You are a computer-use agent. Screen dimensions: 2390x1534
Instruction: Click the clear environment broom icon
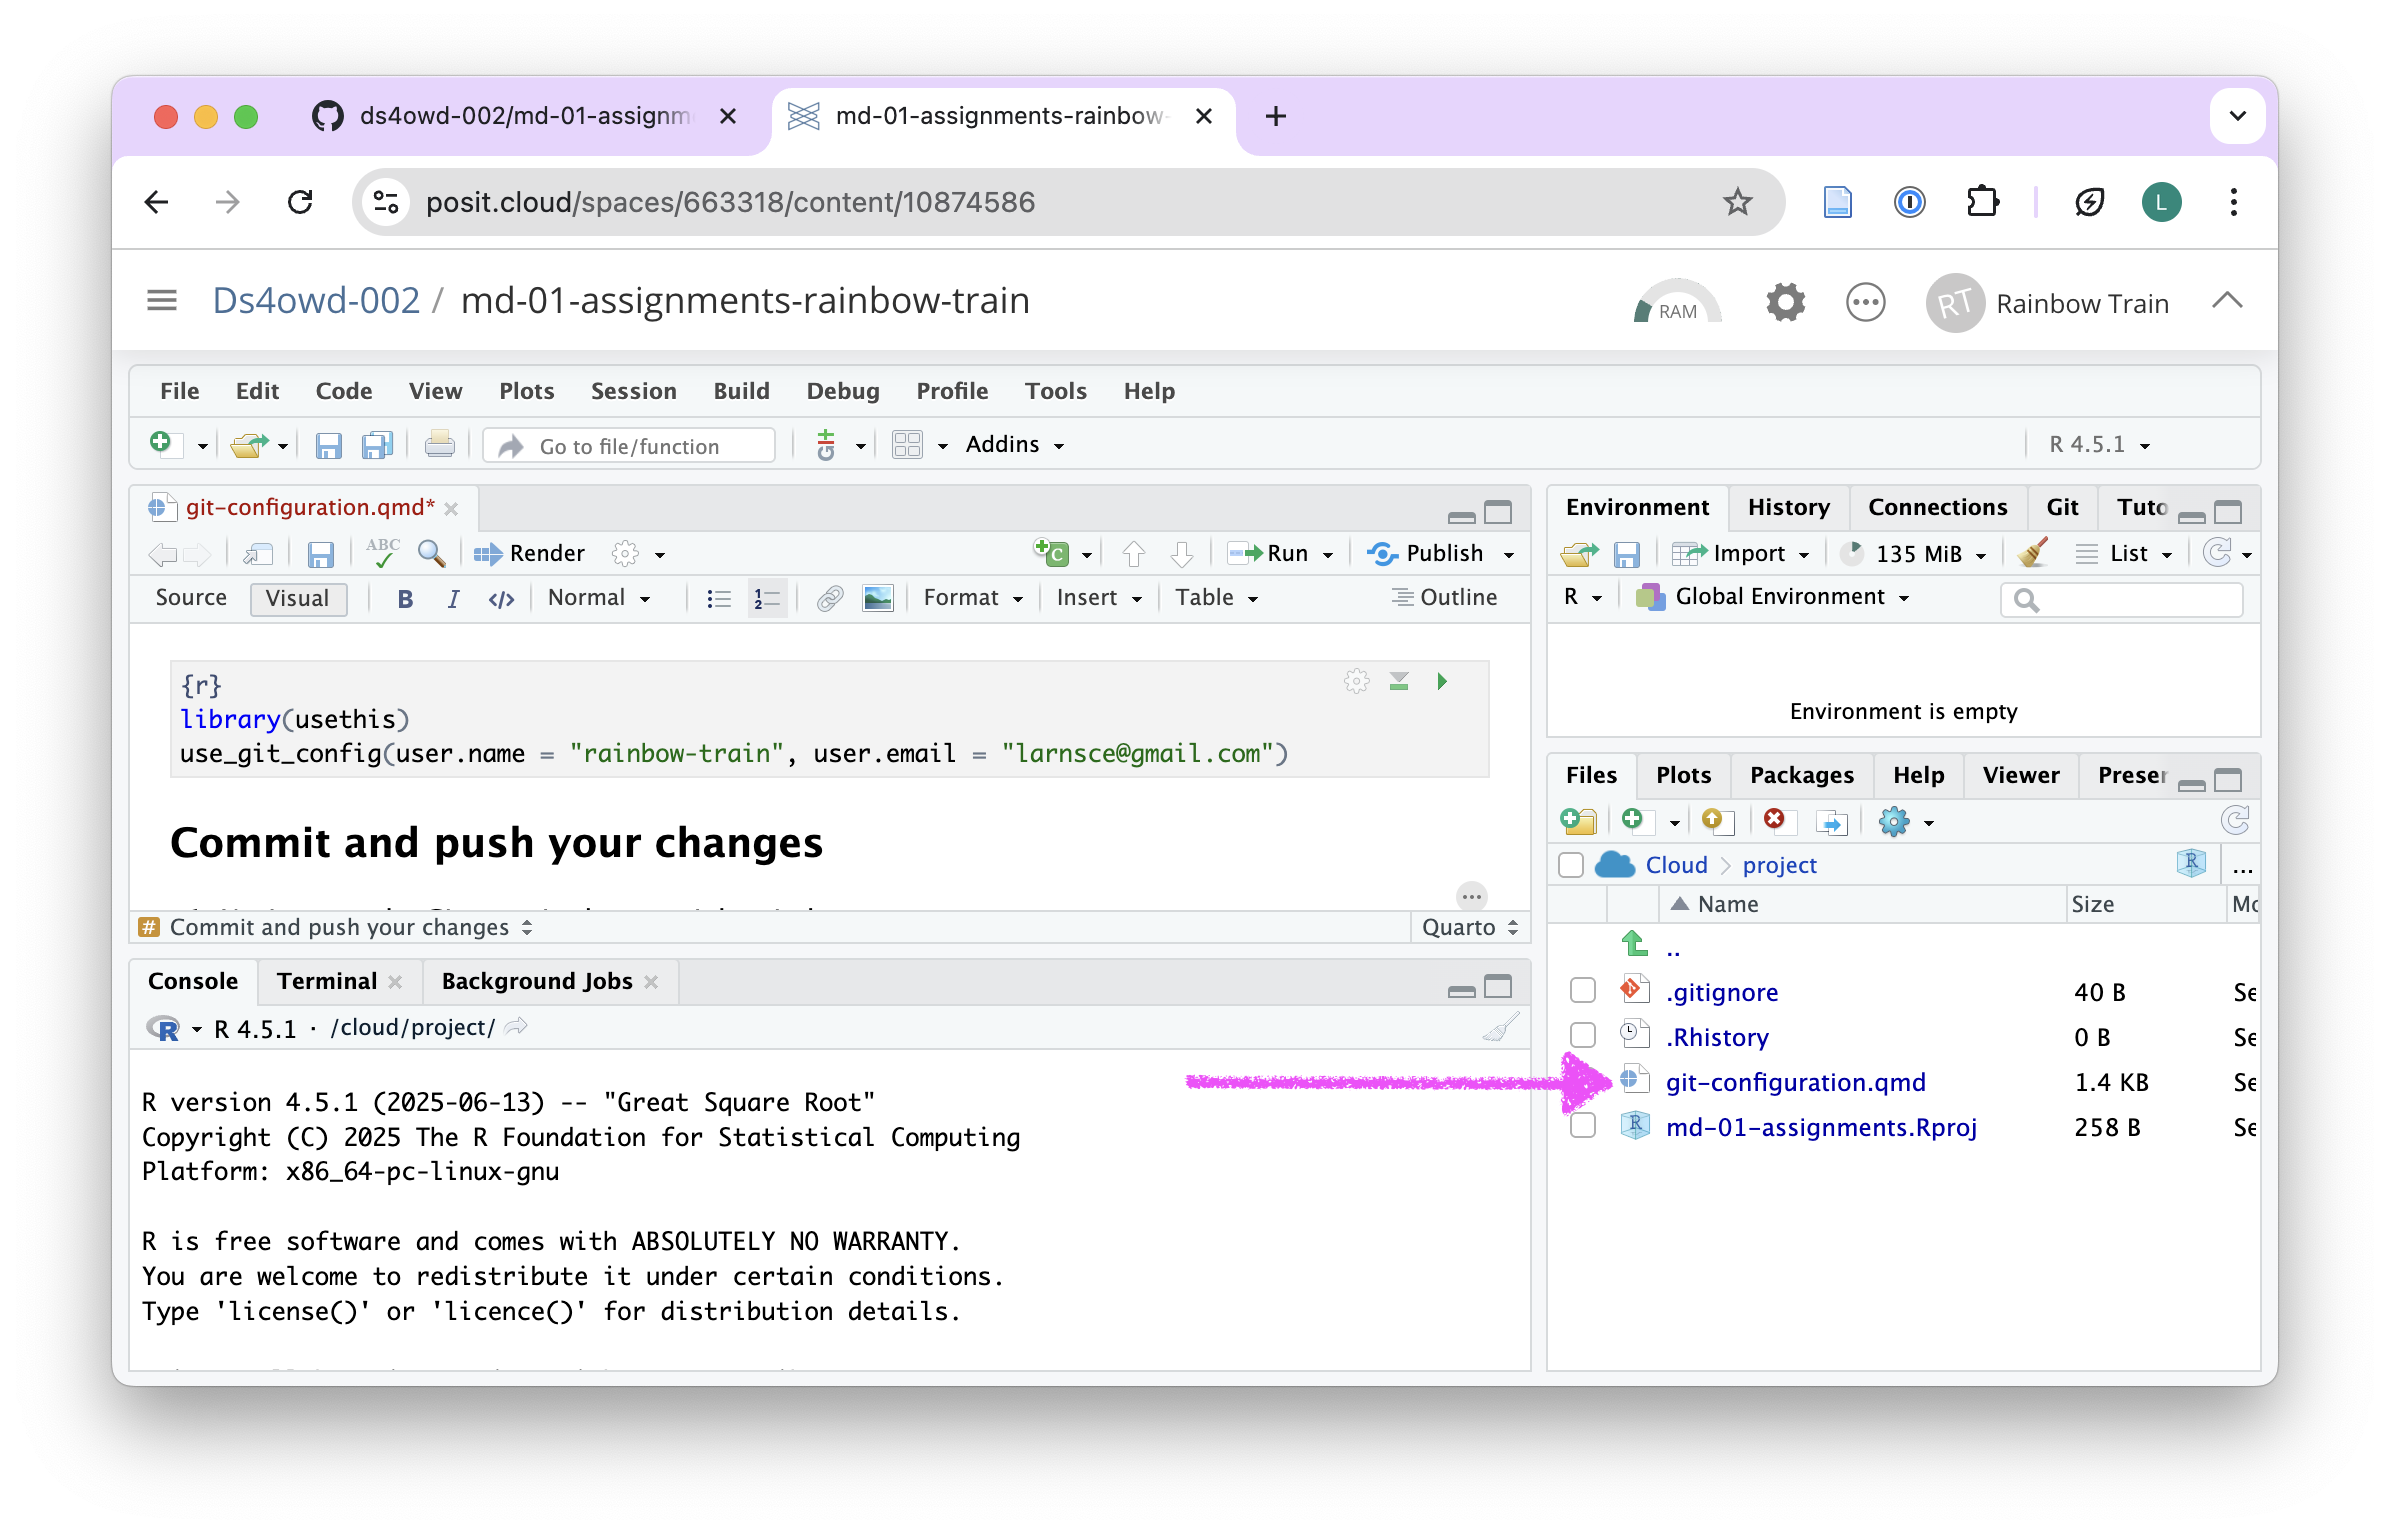[2032, 553]
